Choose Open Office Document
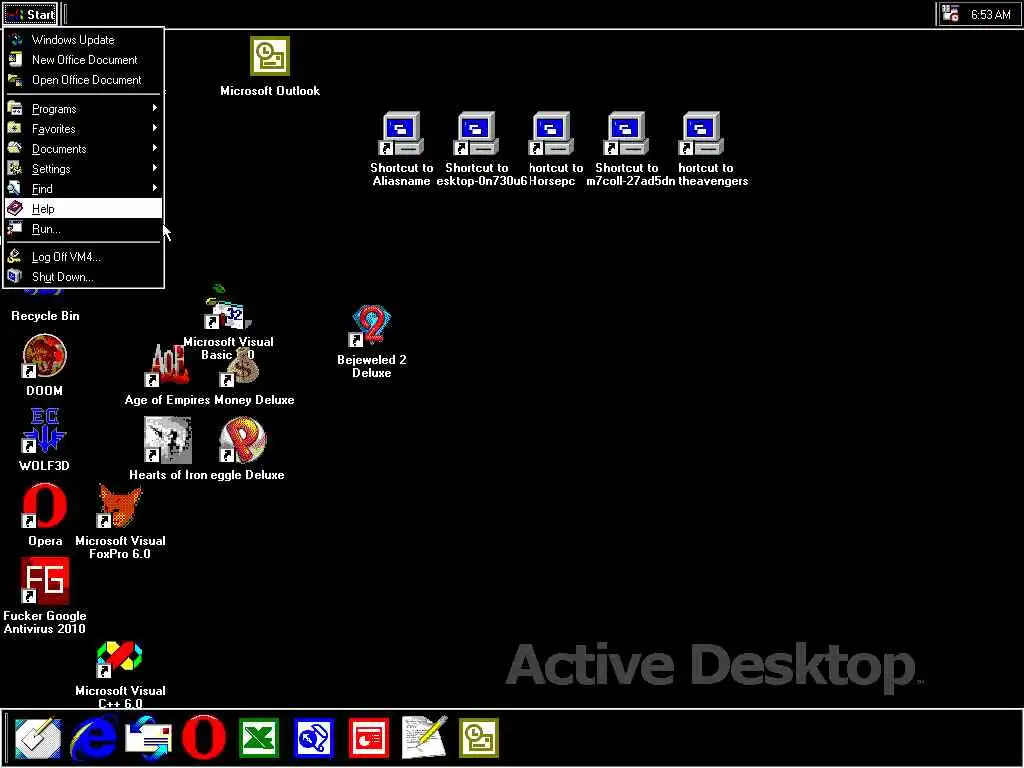Screen dimensions: 1024x768 coord(84,80)
